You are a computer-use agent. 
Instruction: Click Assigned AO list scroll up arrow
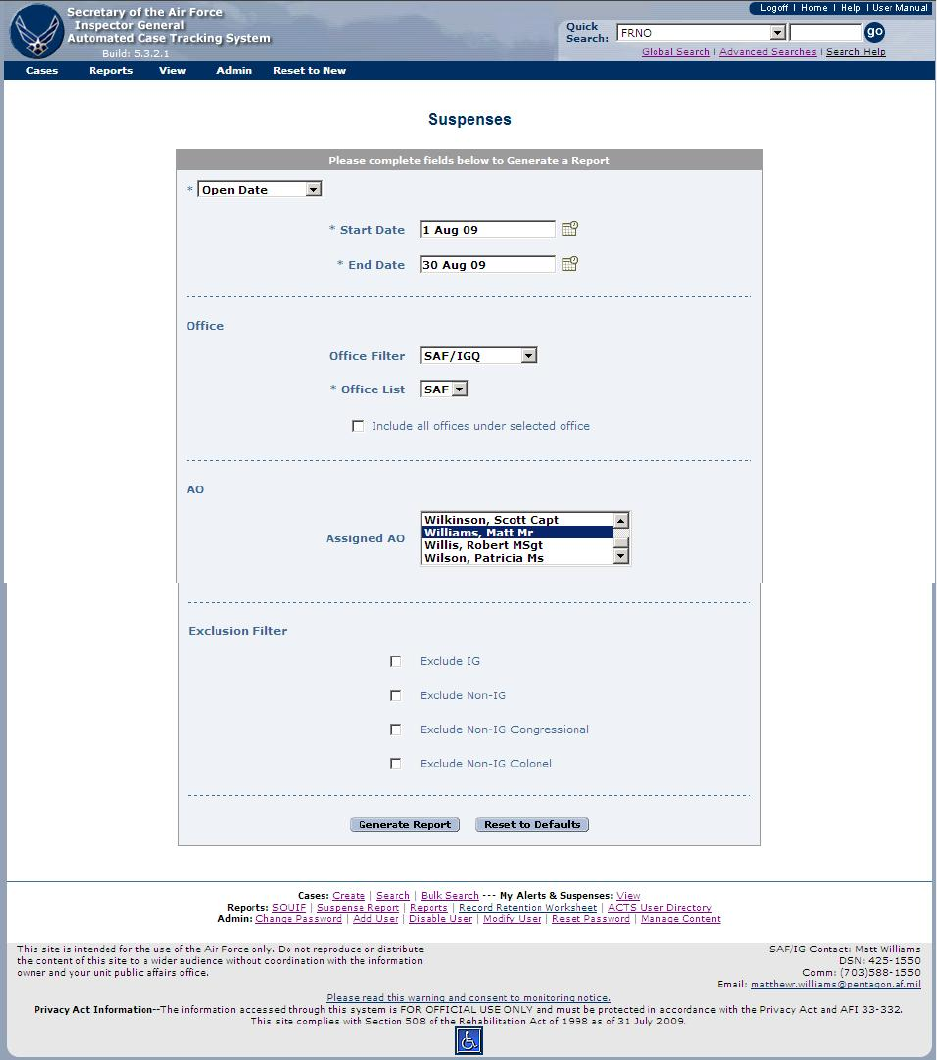pos(621,521)
